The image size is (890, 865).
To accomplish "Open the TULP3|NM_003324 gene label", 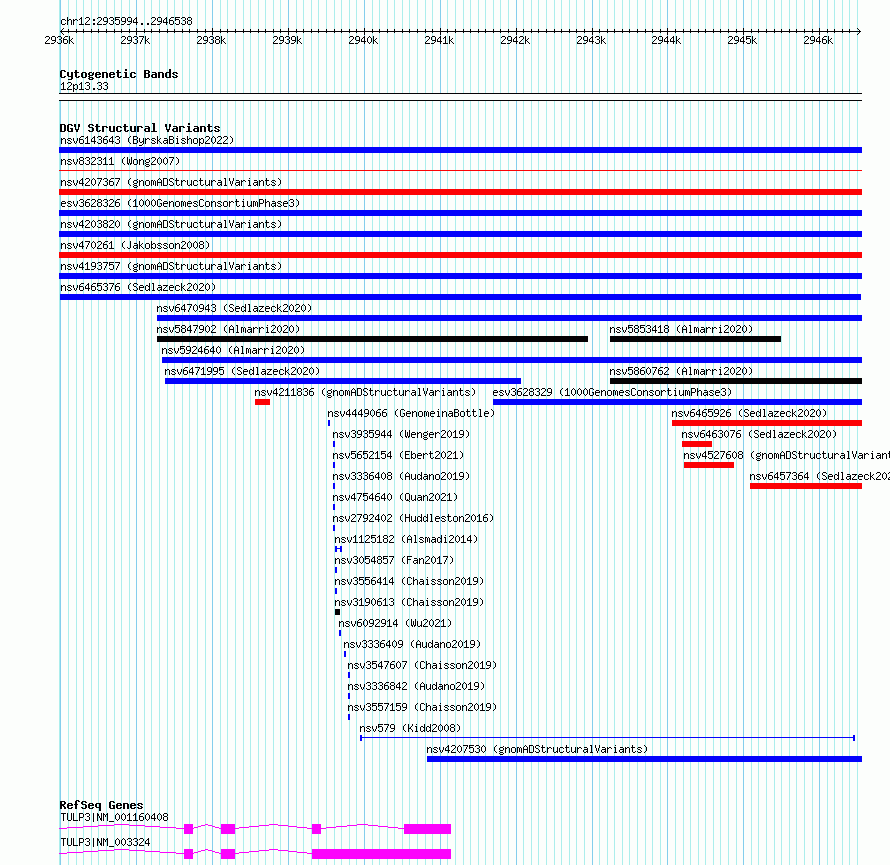I will pyautogui.click(x=106, y=842).
